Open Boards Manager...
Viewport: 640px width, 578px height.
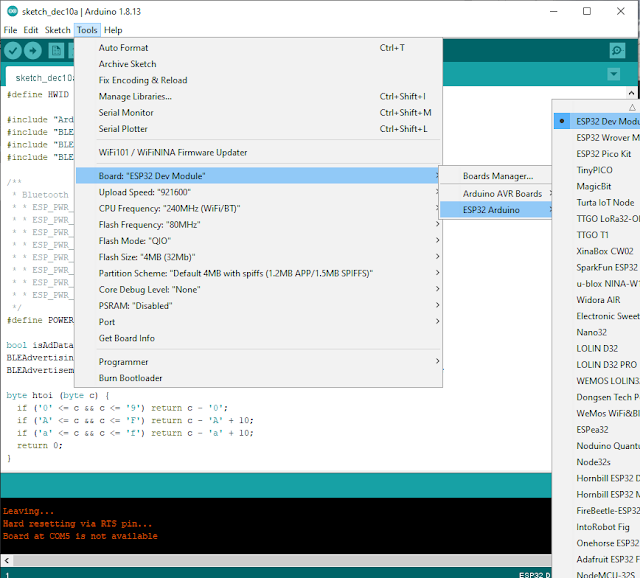496,176
